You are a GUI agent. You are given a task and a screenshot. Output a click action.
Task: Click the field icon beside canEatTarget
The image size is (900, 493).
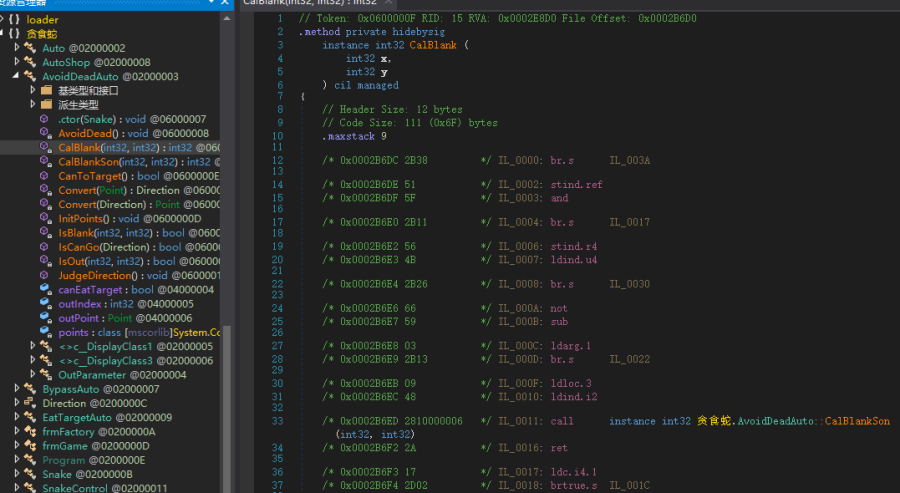click(x=46, y=289)
